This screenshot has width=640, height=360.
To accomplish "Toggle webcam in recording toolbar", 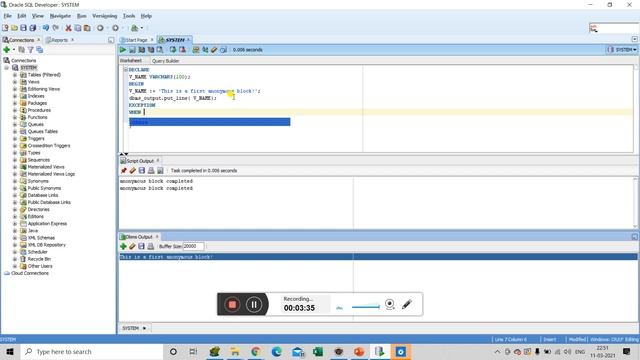I will (390, 304).
